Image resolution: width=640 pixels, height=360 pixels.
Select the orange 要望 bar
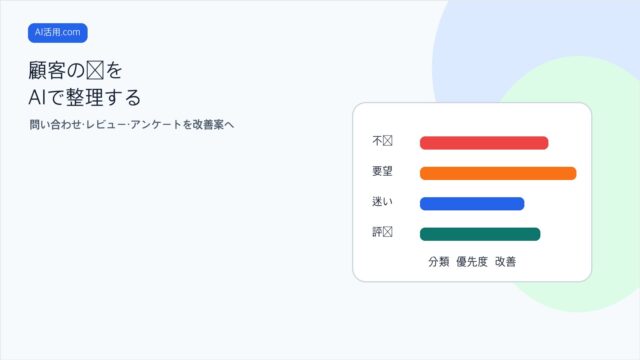[498, 173]
